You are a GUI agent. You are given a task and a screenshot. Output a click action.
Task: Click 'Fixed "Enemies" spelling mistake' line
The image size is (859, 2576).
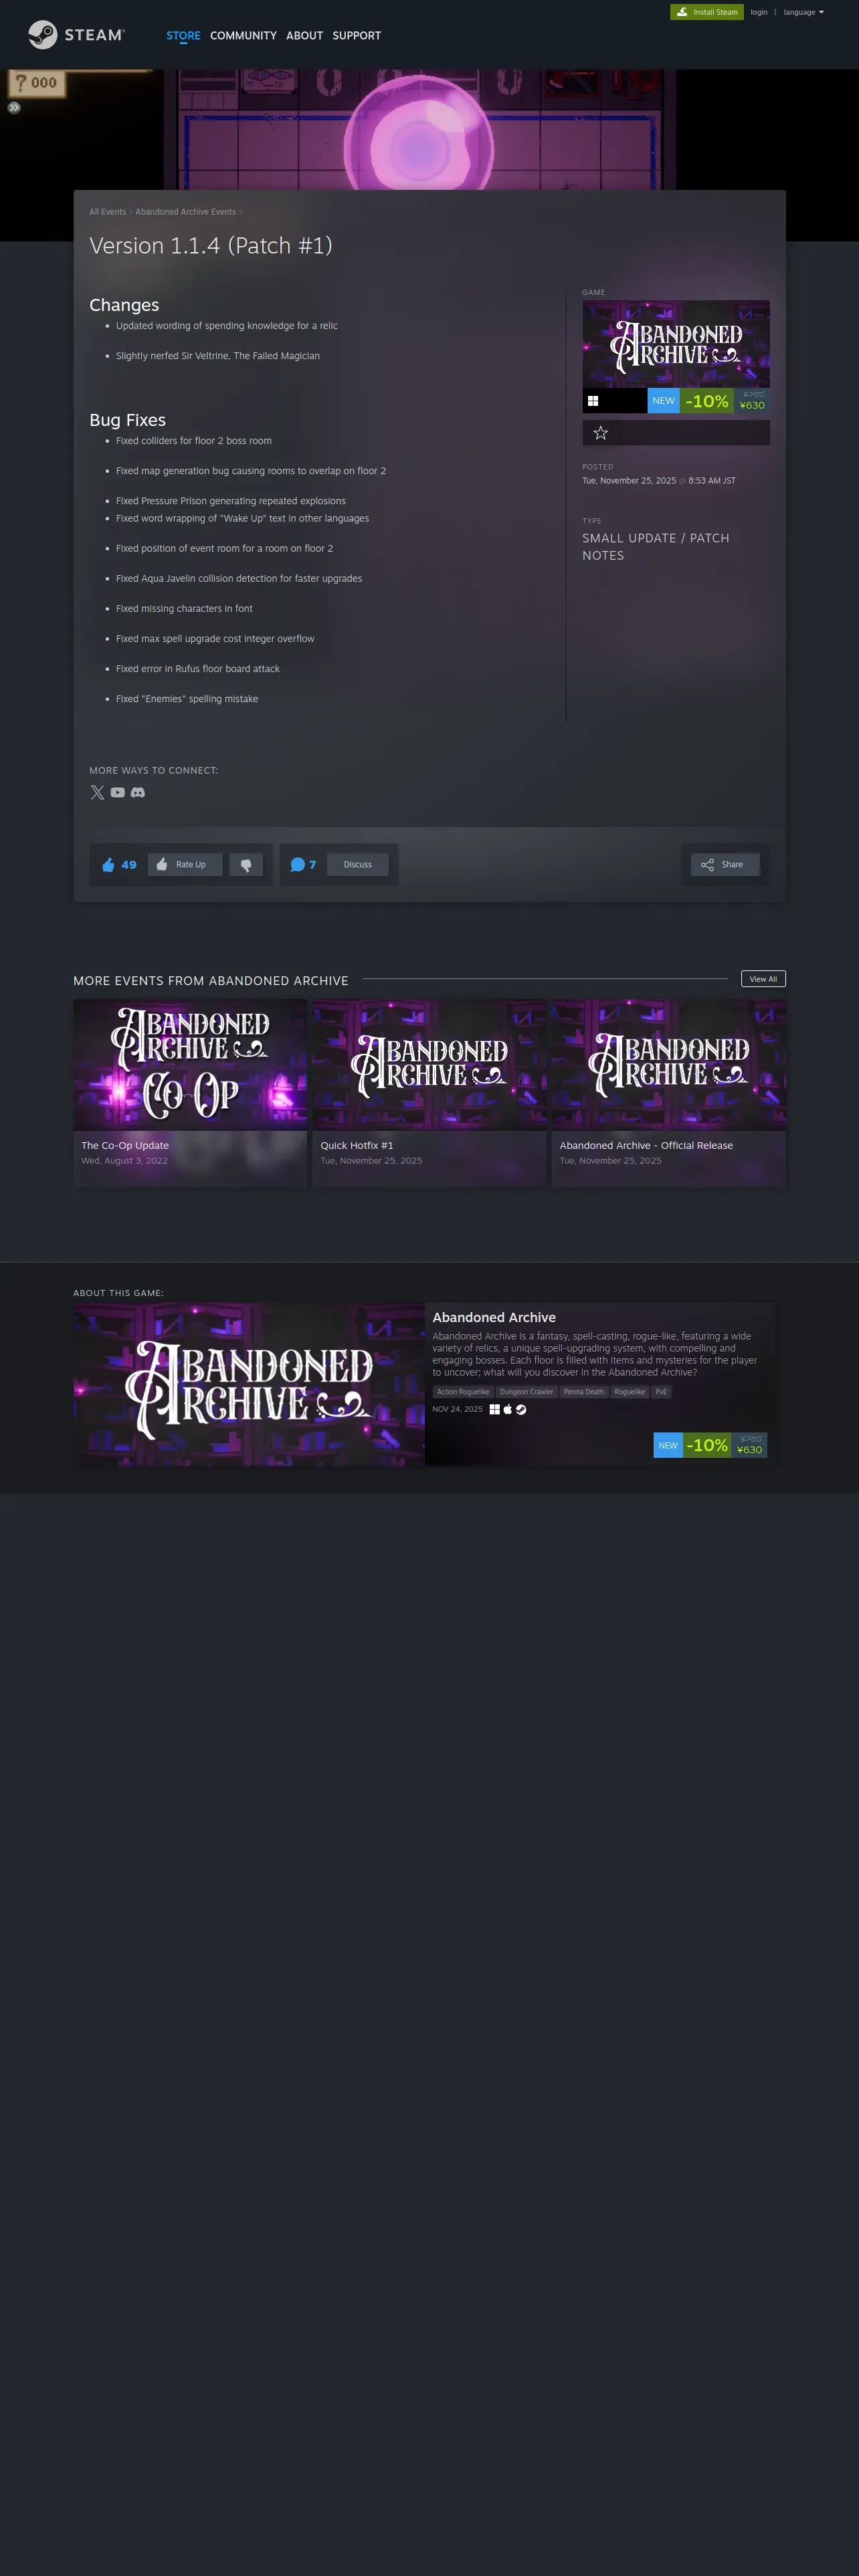click(187, 699)
